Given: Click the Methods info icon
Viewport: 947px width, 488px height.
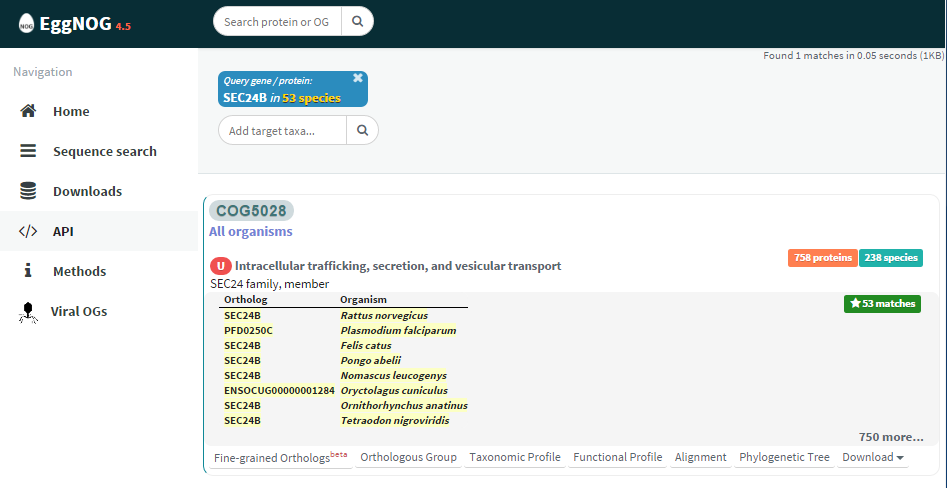Looking at the screenshot, I should pos(28,271).
